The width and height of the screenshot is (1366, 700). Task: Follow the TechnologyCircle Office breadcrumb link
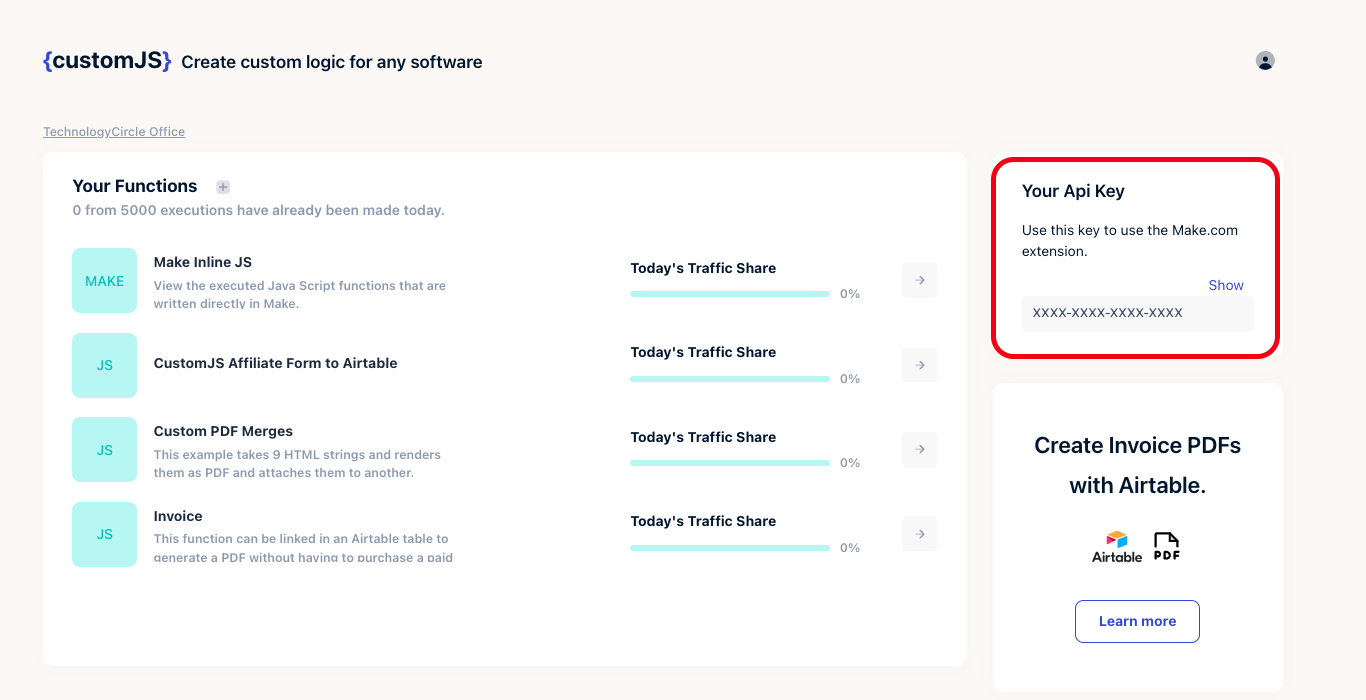[x=114, y=132]
